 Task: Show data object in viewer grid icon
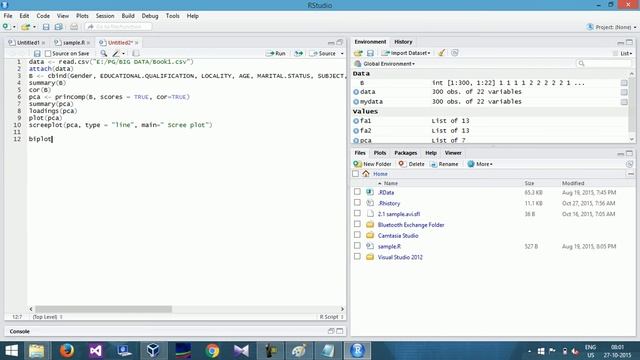click(x=624, y=92)
